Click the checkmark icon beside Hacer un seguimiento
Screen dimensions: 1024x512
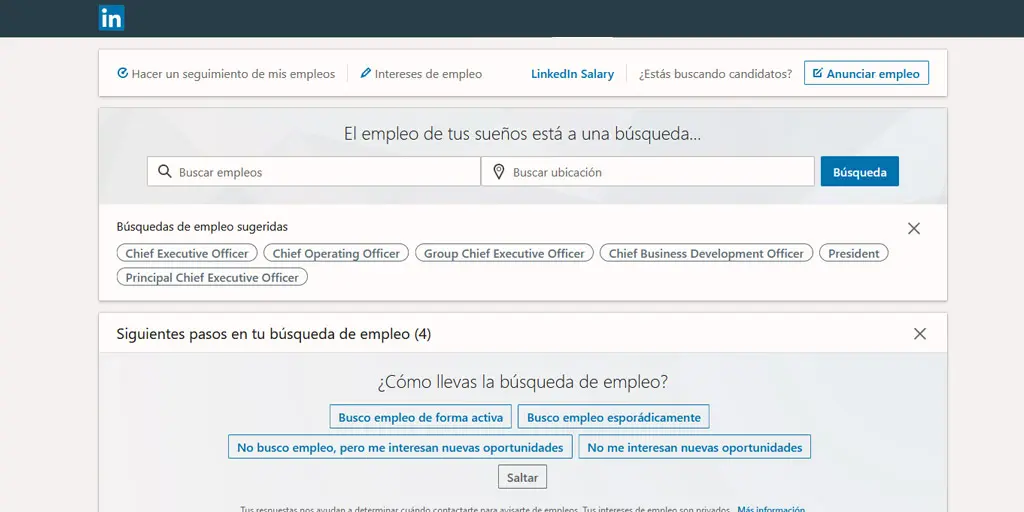(122, 73)
